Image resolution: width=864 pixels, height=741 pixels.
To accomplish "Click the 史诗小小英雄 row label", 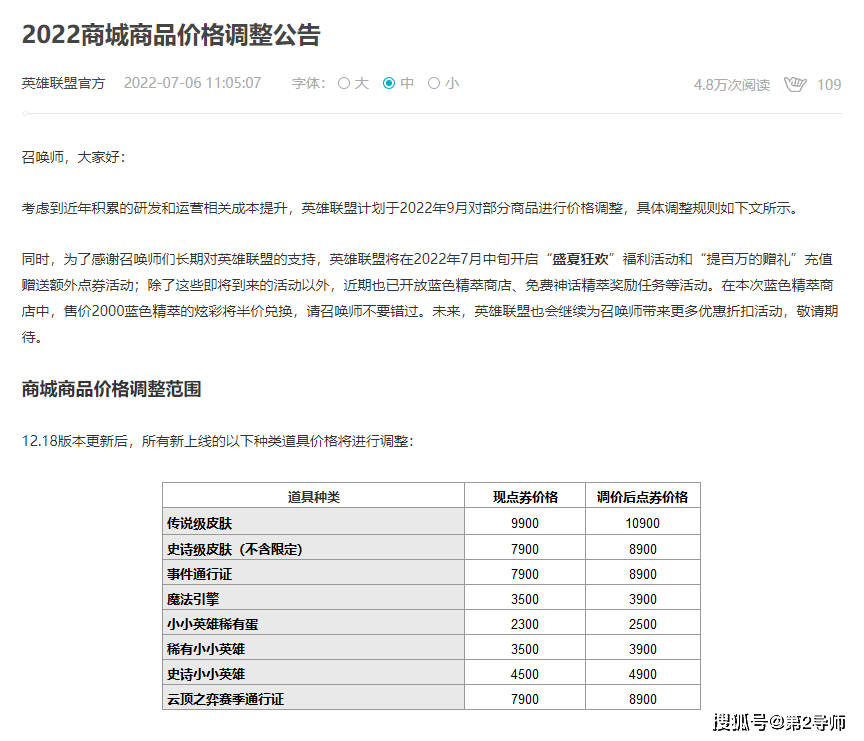I will (206, 674).
